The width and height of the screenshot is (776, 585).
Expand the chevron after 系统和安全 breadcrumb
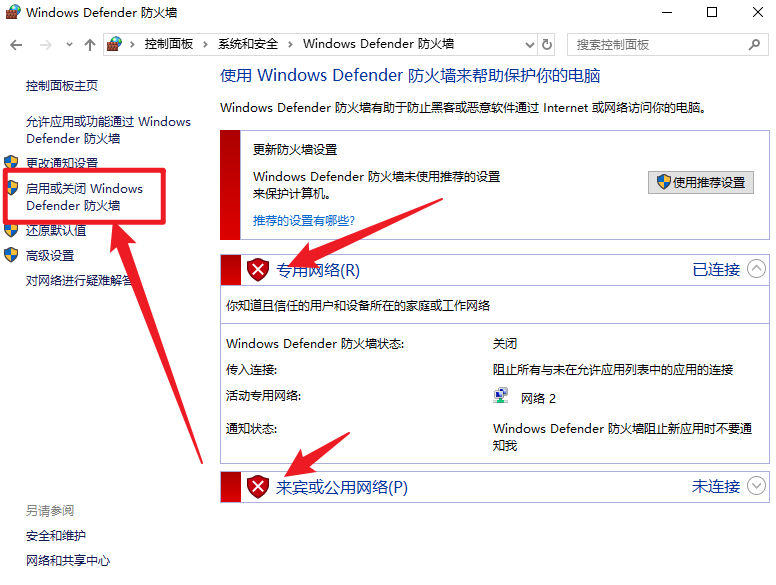291,45
